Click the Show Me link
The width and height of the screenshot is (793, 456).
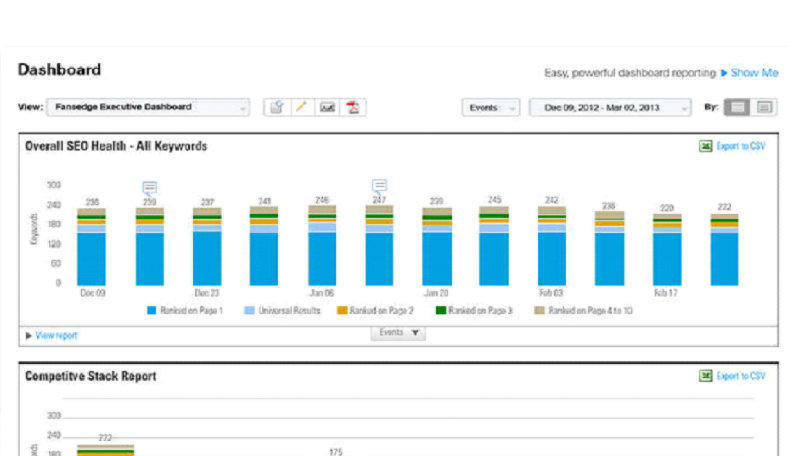click(754, 73)
